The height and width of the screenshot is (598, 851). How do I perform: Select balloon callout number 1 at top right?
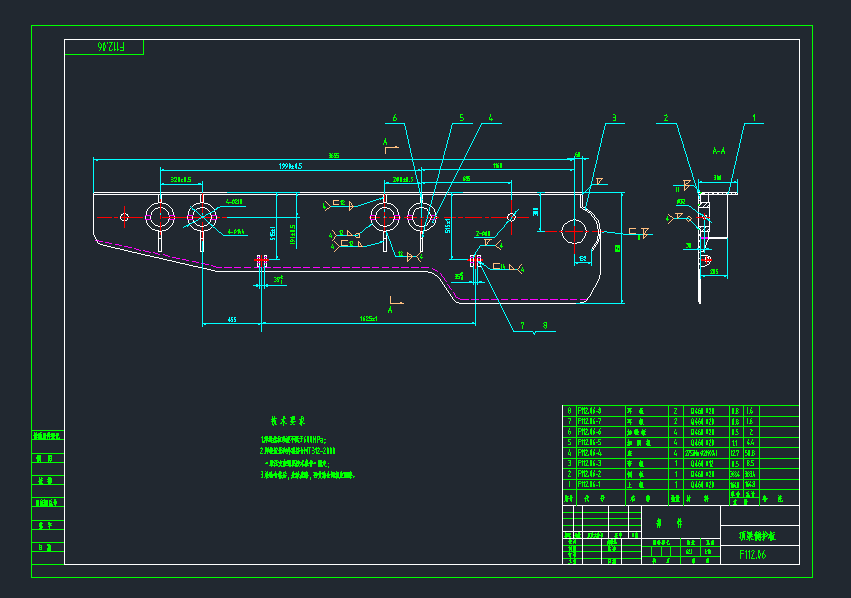[755, 117]
